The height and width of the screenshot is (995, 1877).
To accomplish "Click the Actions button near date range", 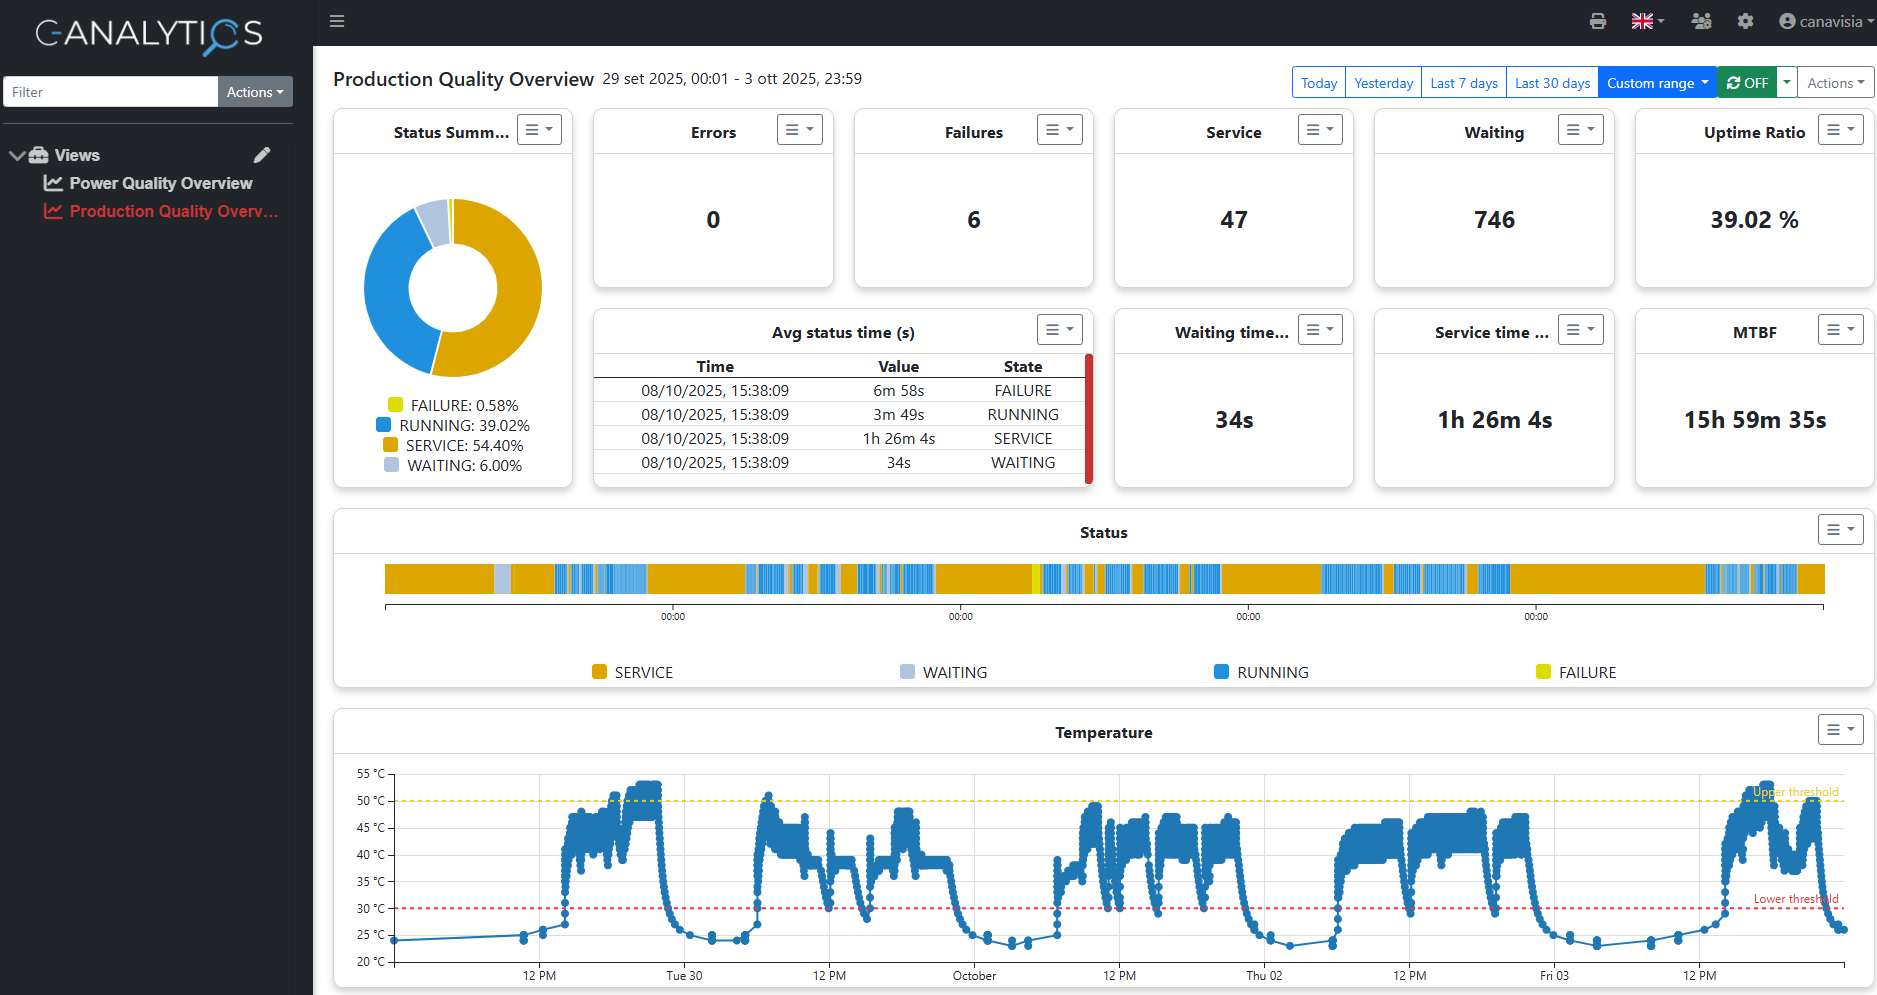I will pyautogui.click(x=1835, y=82).
